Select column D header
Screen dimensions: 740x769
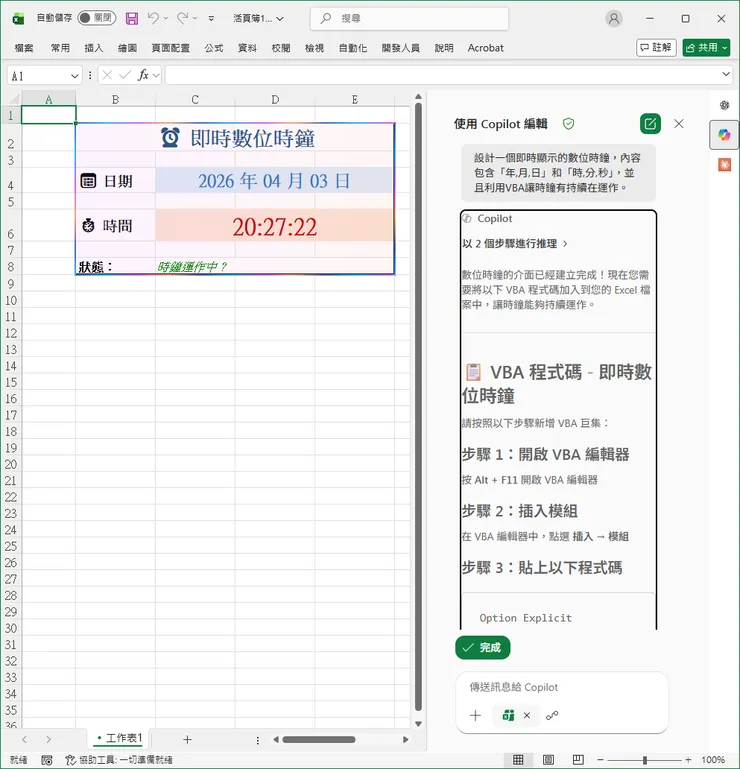[x=275, y=100]
